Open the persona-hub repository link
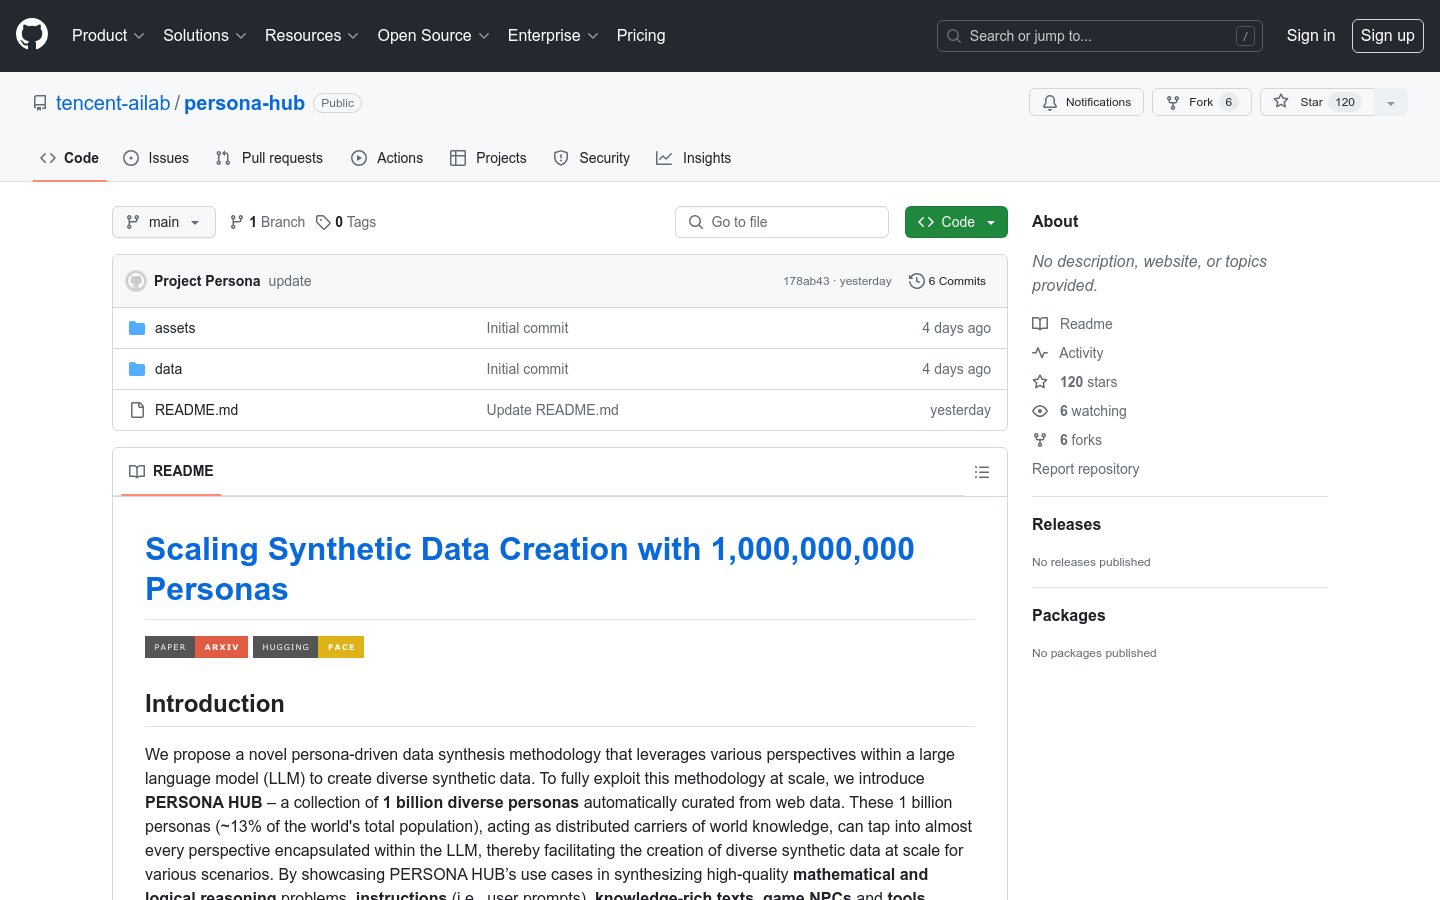The image size is (1440, 900). 244,103
